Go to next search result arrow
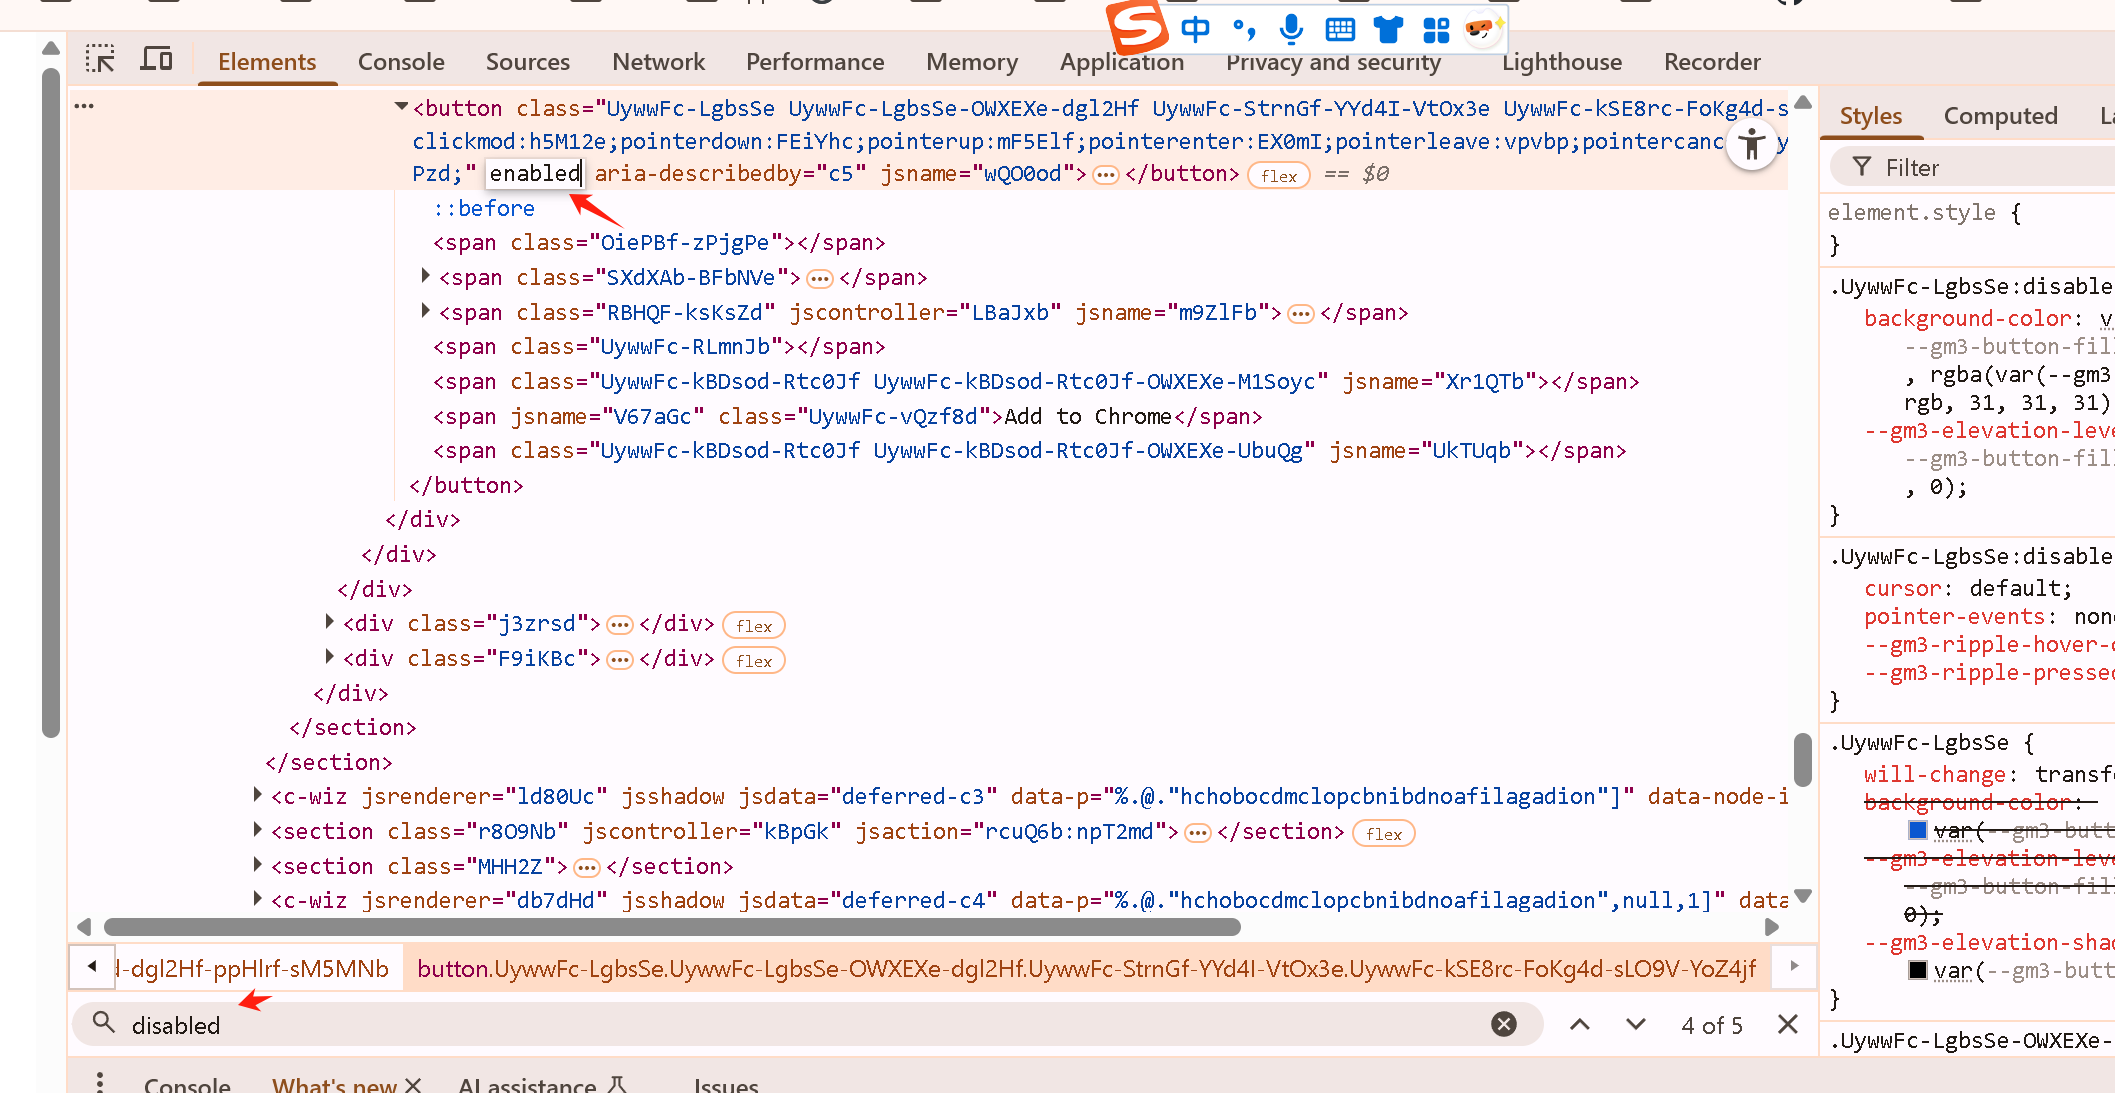The height and width of the screenshot is (1093, 2115). [1636, 1024]
